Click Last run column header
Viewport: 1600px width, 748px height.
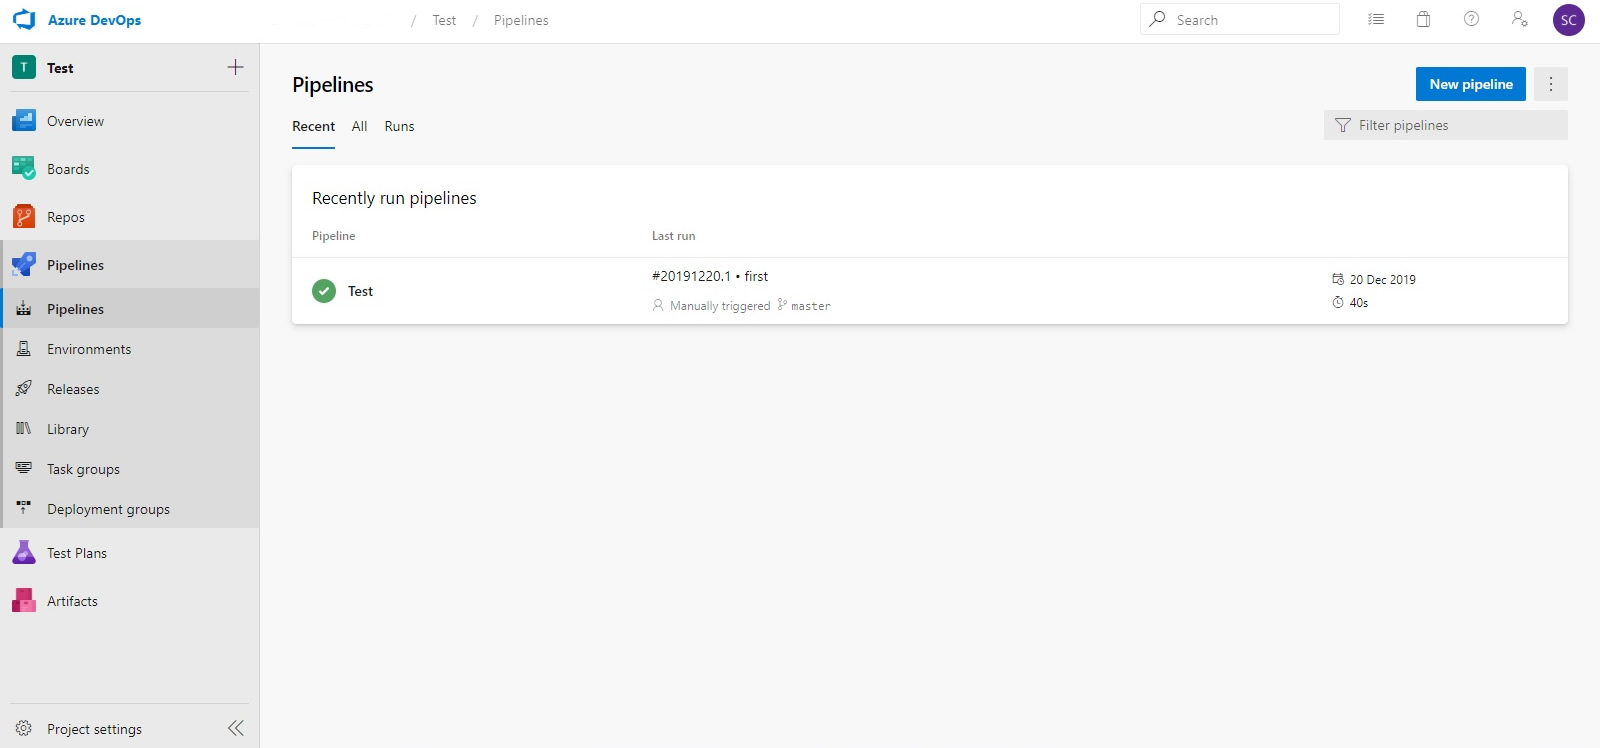(x=673, y=236)
